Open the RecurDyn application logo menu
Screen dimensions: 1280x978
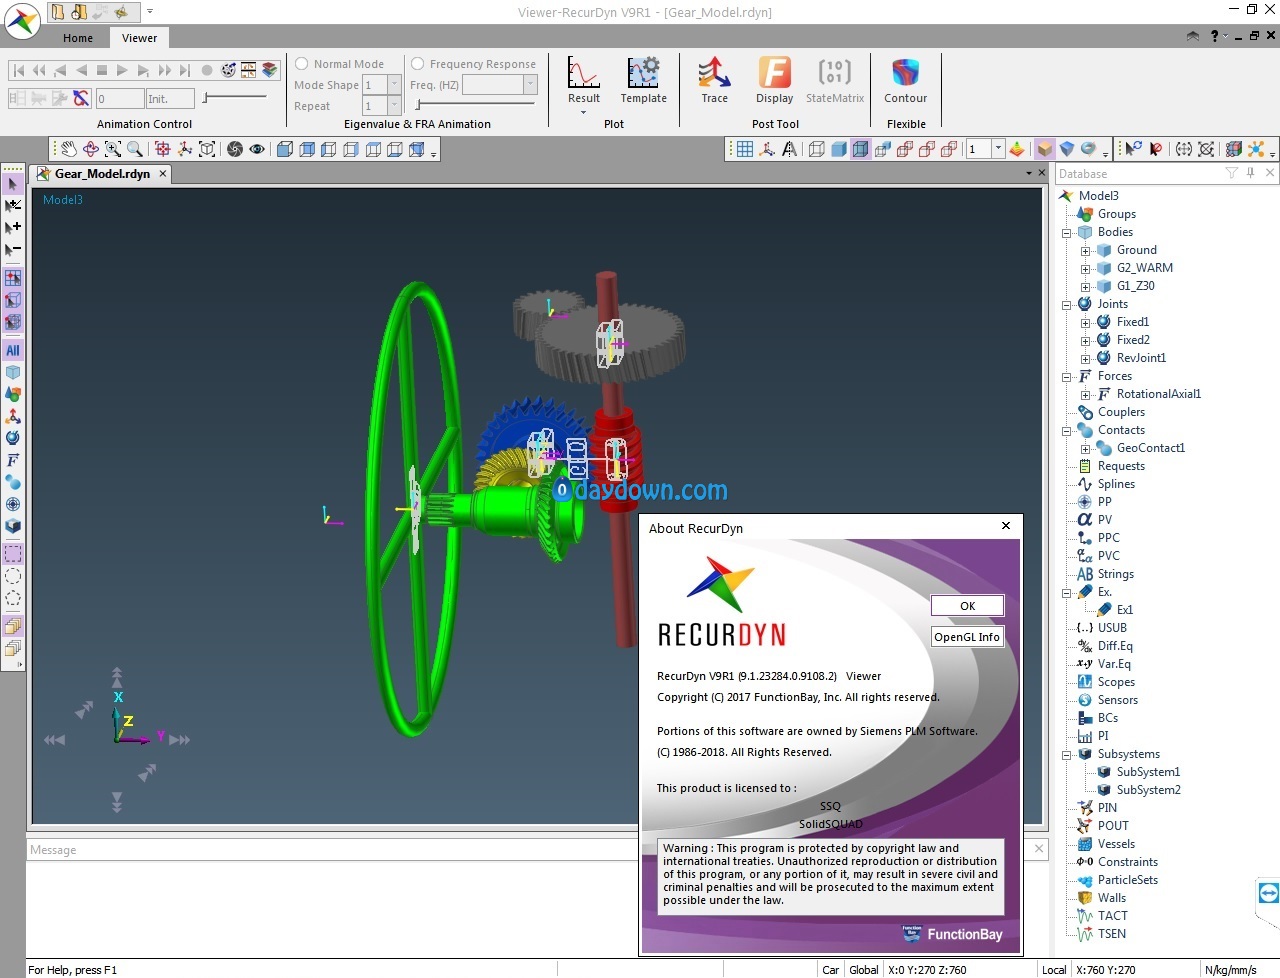tap(22, 21)
